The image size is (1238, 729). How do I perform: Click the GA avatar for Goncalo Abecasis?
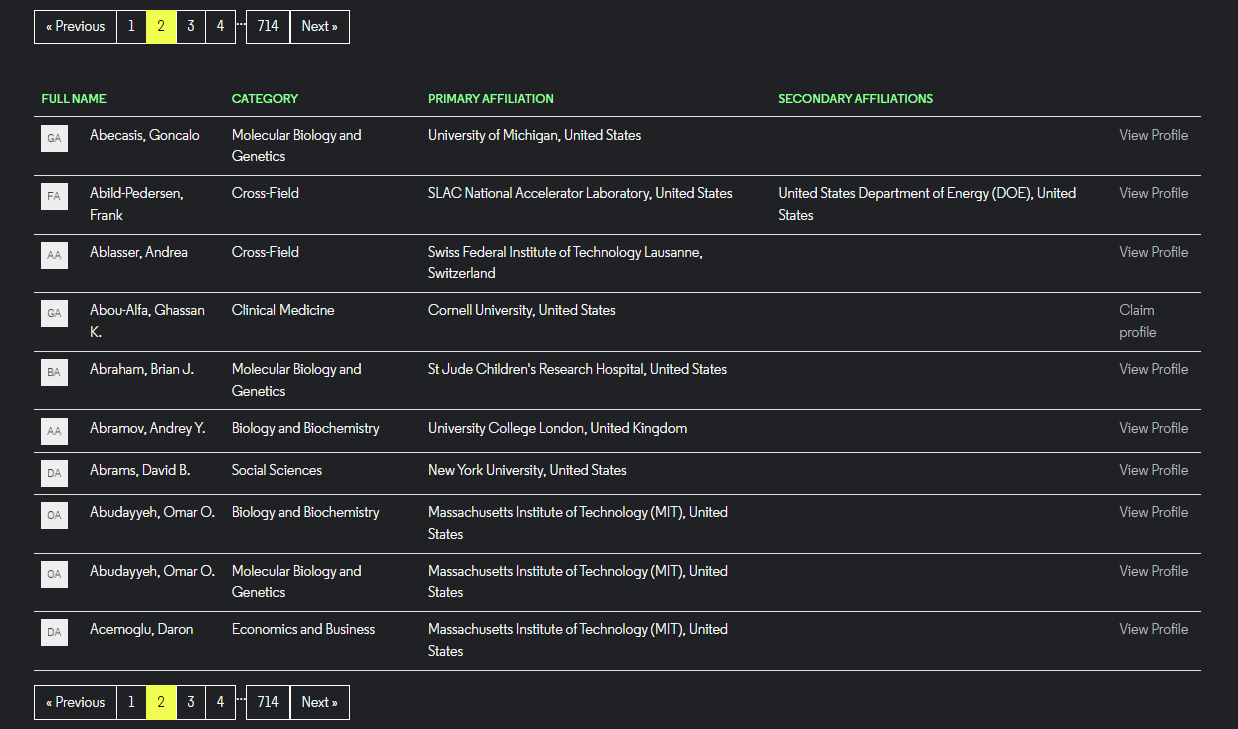(x=54, y=138)
